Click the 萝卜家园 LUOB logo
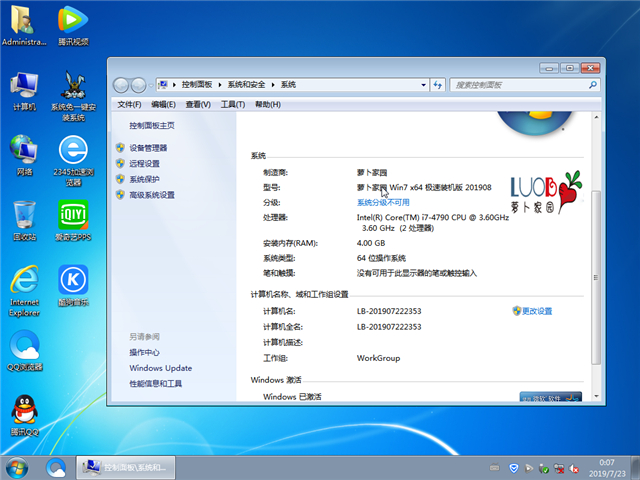Screen dimensions: 640x480 coord(546,193)
